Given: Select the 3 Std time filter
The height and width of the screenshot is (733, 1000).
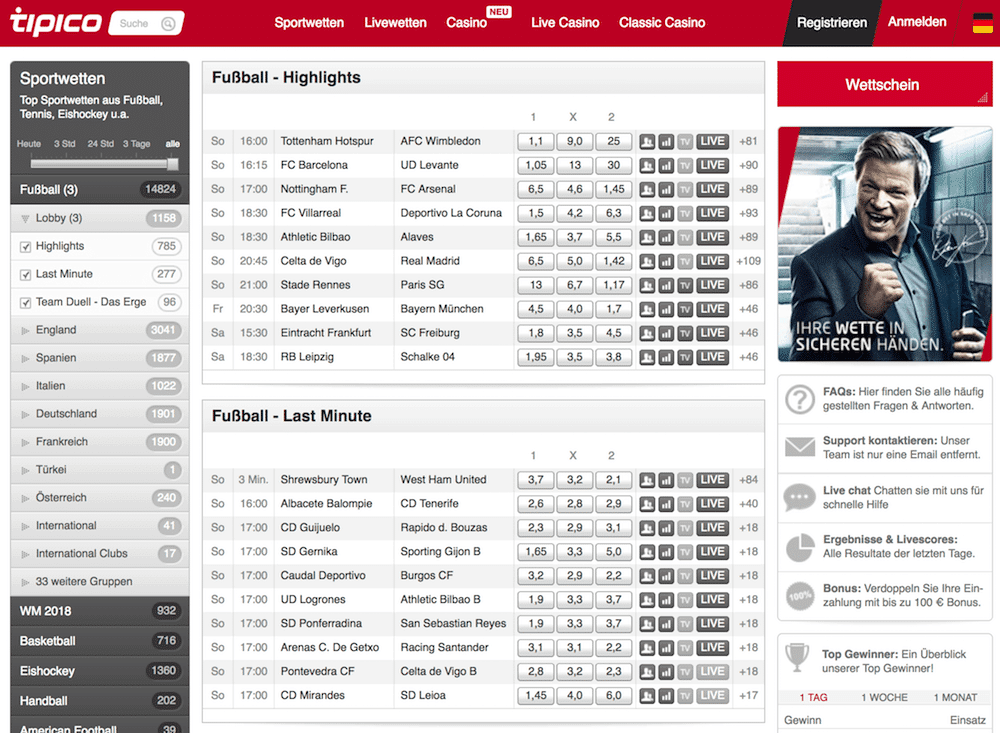Looking at the screenshot, I should pyautogui.click(x=64, y=144).
